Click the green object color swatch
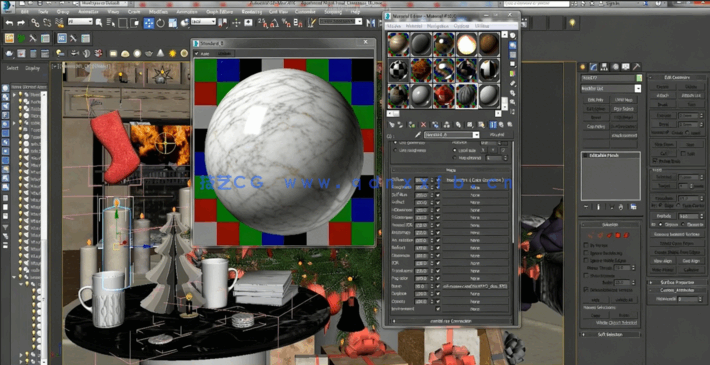The width and height of the screenshot is (710, 365). (x=639, y=78)
